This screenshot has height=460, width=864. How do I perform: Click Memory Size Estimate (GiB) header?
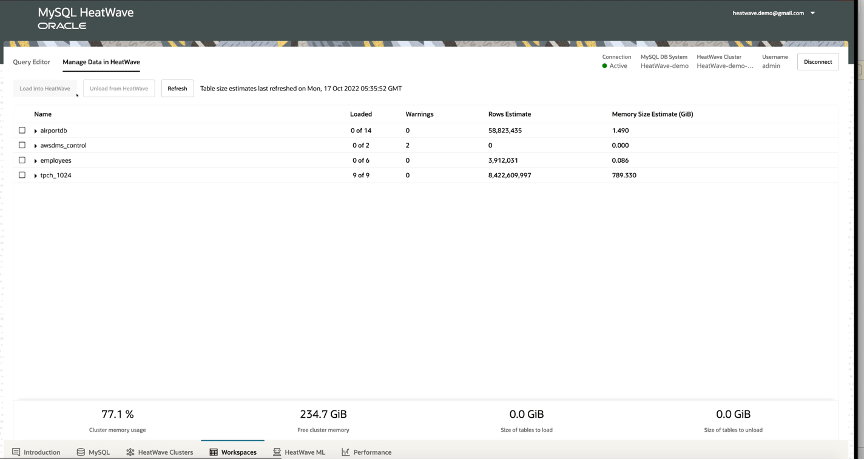click(652, 114)
